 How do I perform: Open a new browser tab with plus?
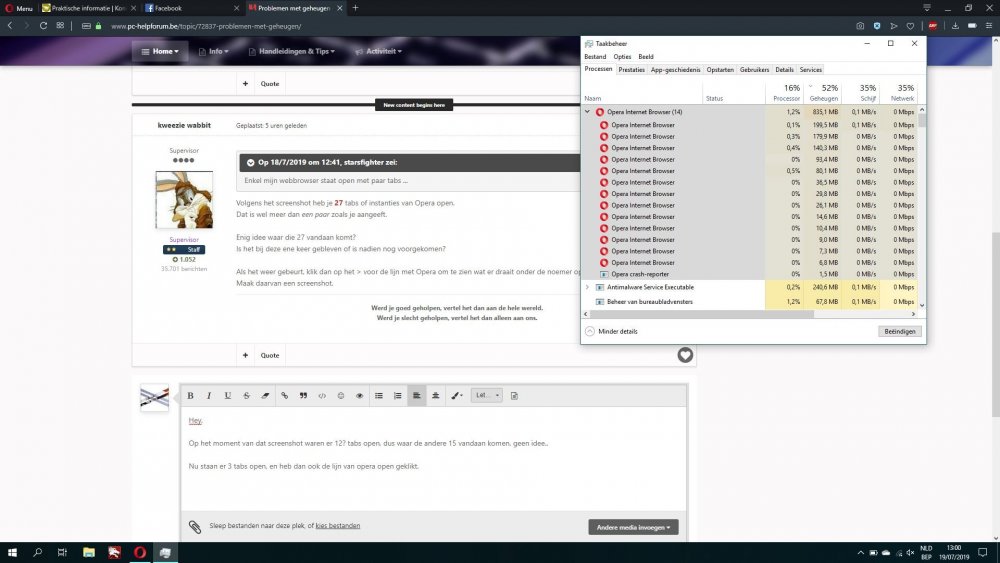[355, 8]
